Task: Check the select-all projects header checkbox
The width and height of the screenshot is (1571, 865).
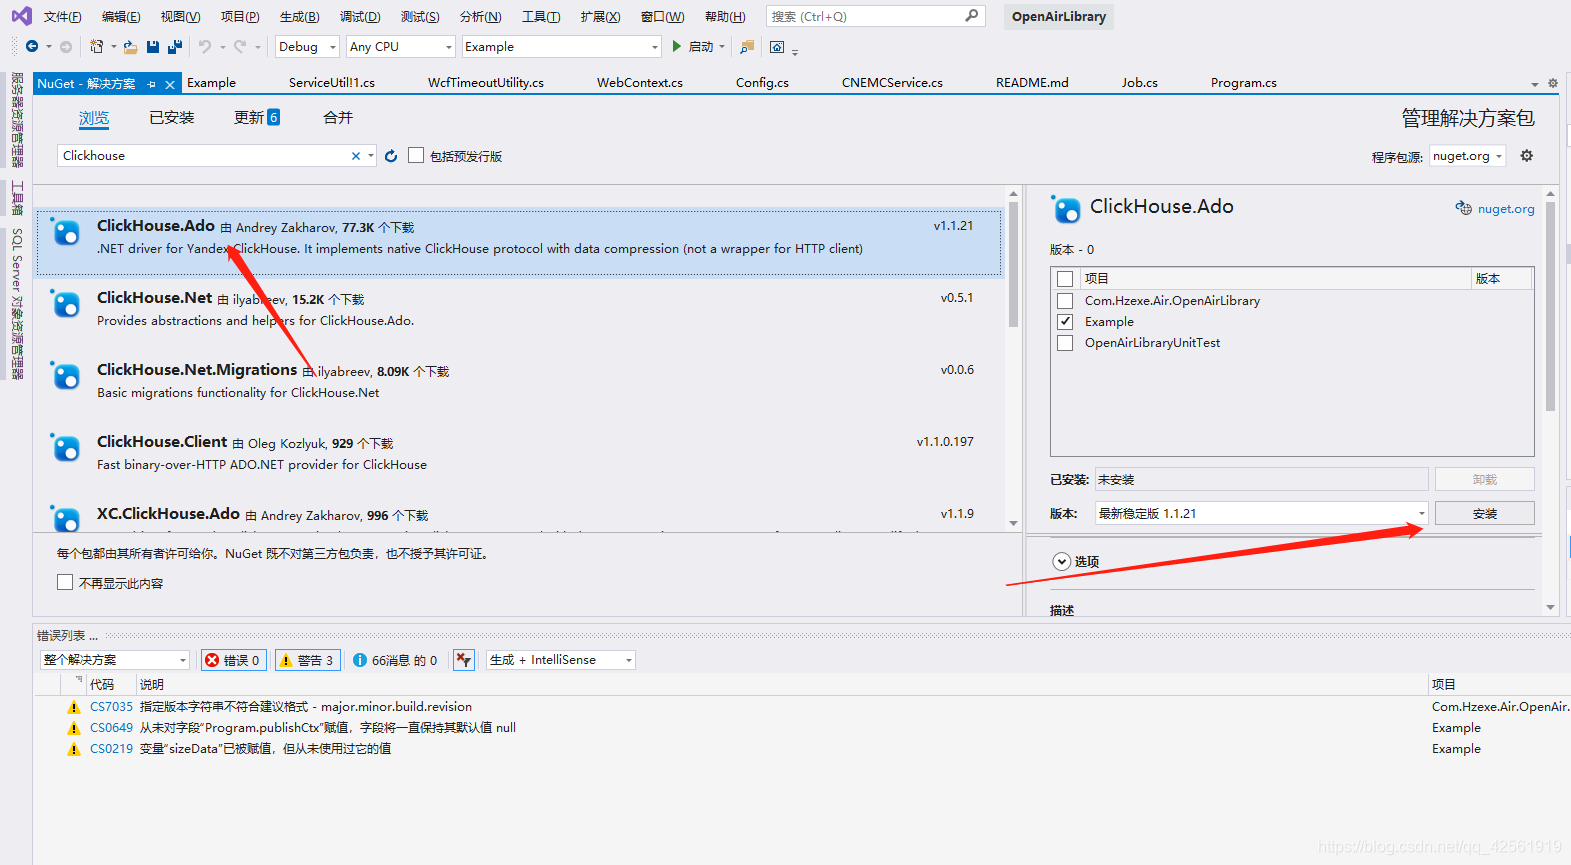Action: click(x=1065, y=279)
